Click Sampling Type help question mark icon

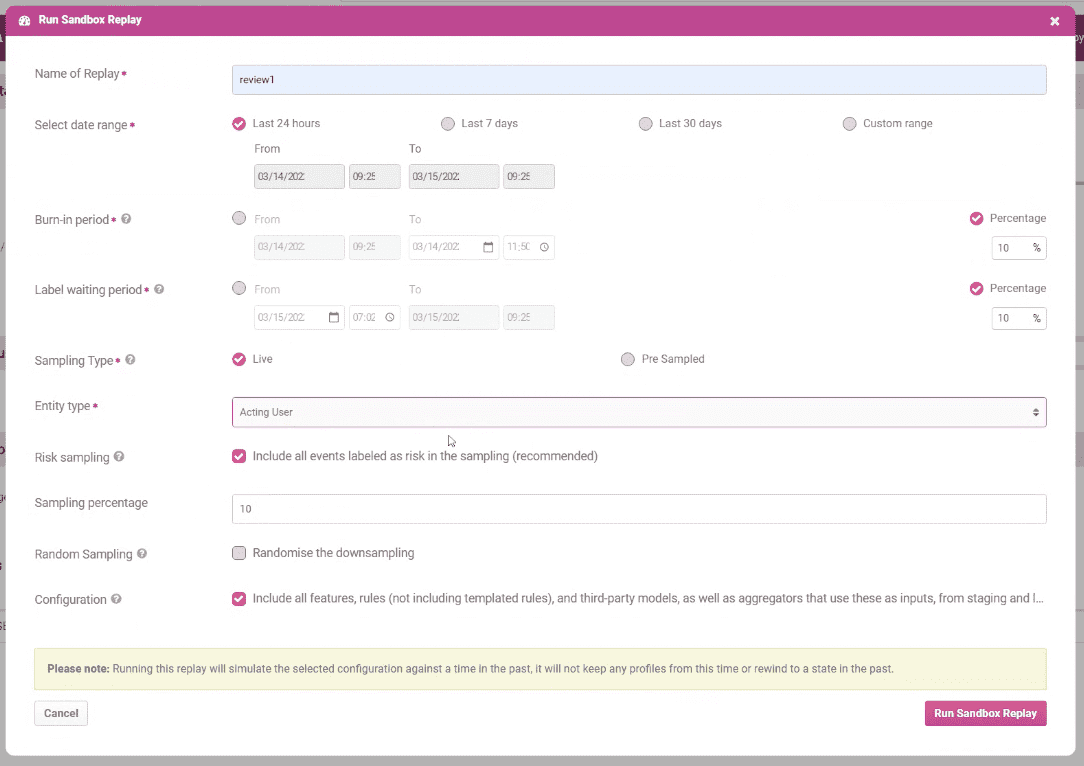pyautogui.click(x=131, y=361)
